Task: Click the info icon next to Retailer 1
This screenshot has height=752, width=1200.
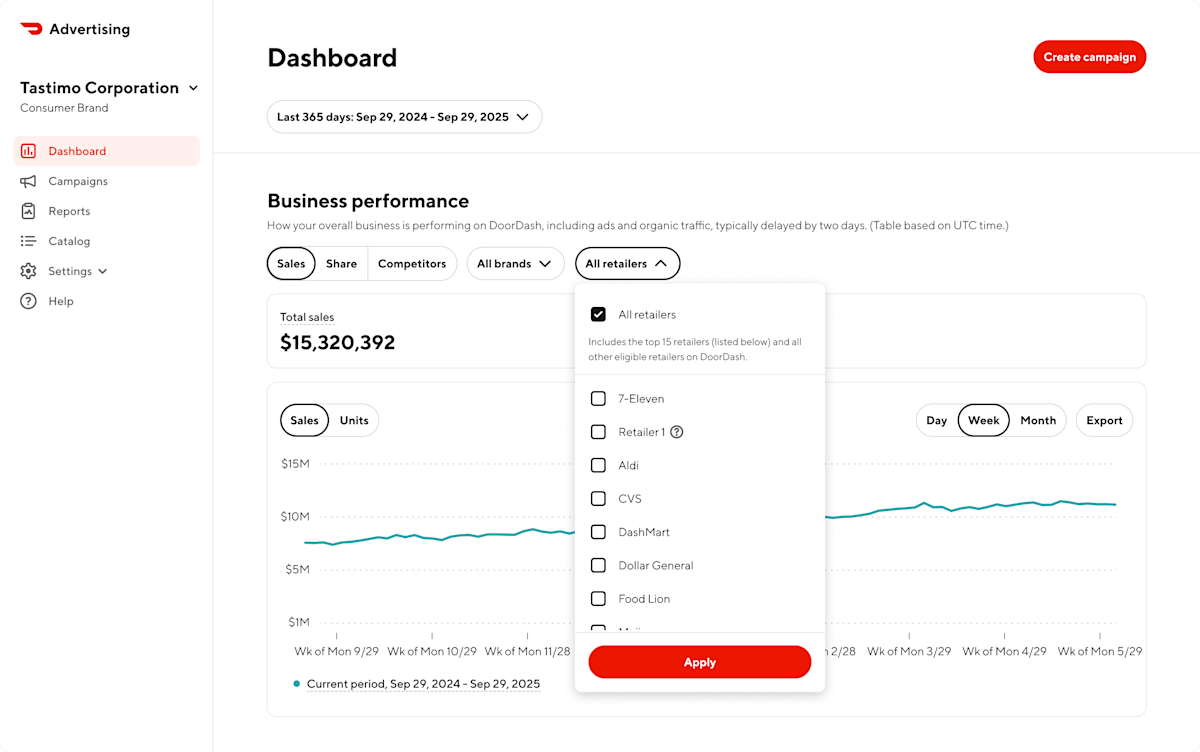Action: (x=677, y=432)
